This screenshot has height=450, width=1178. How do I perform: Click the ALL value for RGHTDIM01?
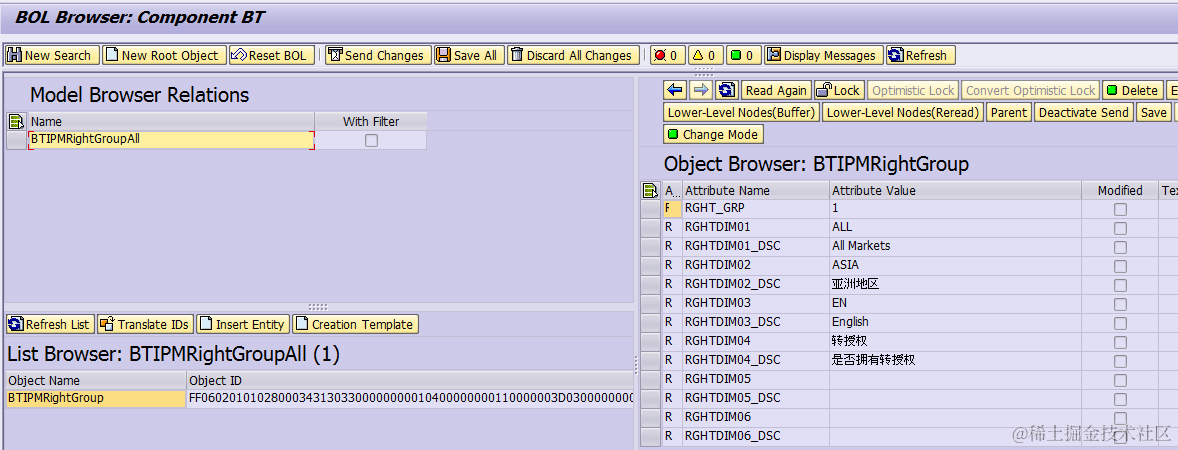pyautogui.click(x=956, y=227)
